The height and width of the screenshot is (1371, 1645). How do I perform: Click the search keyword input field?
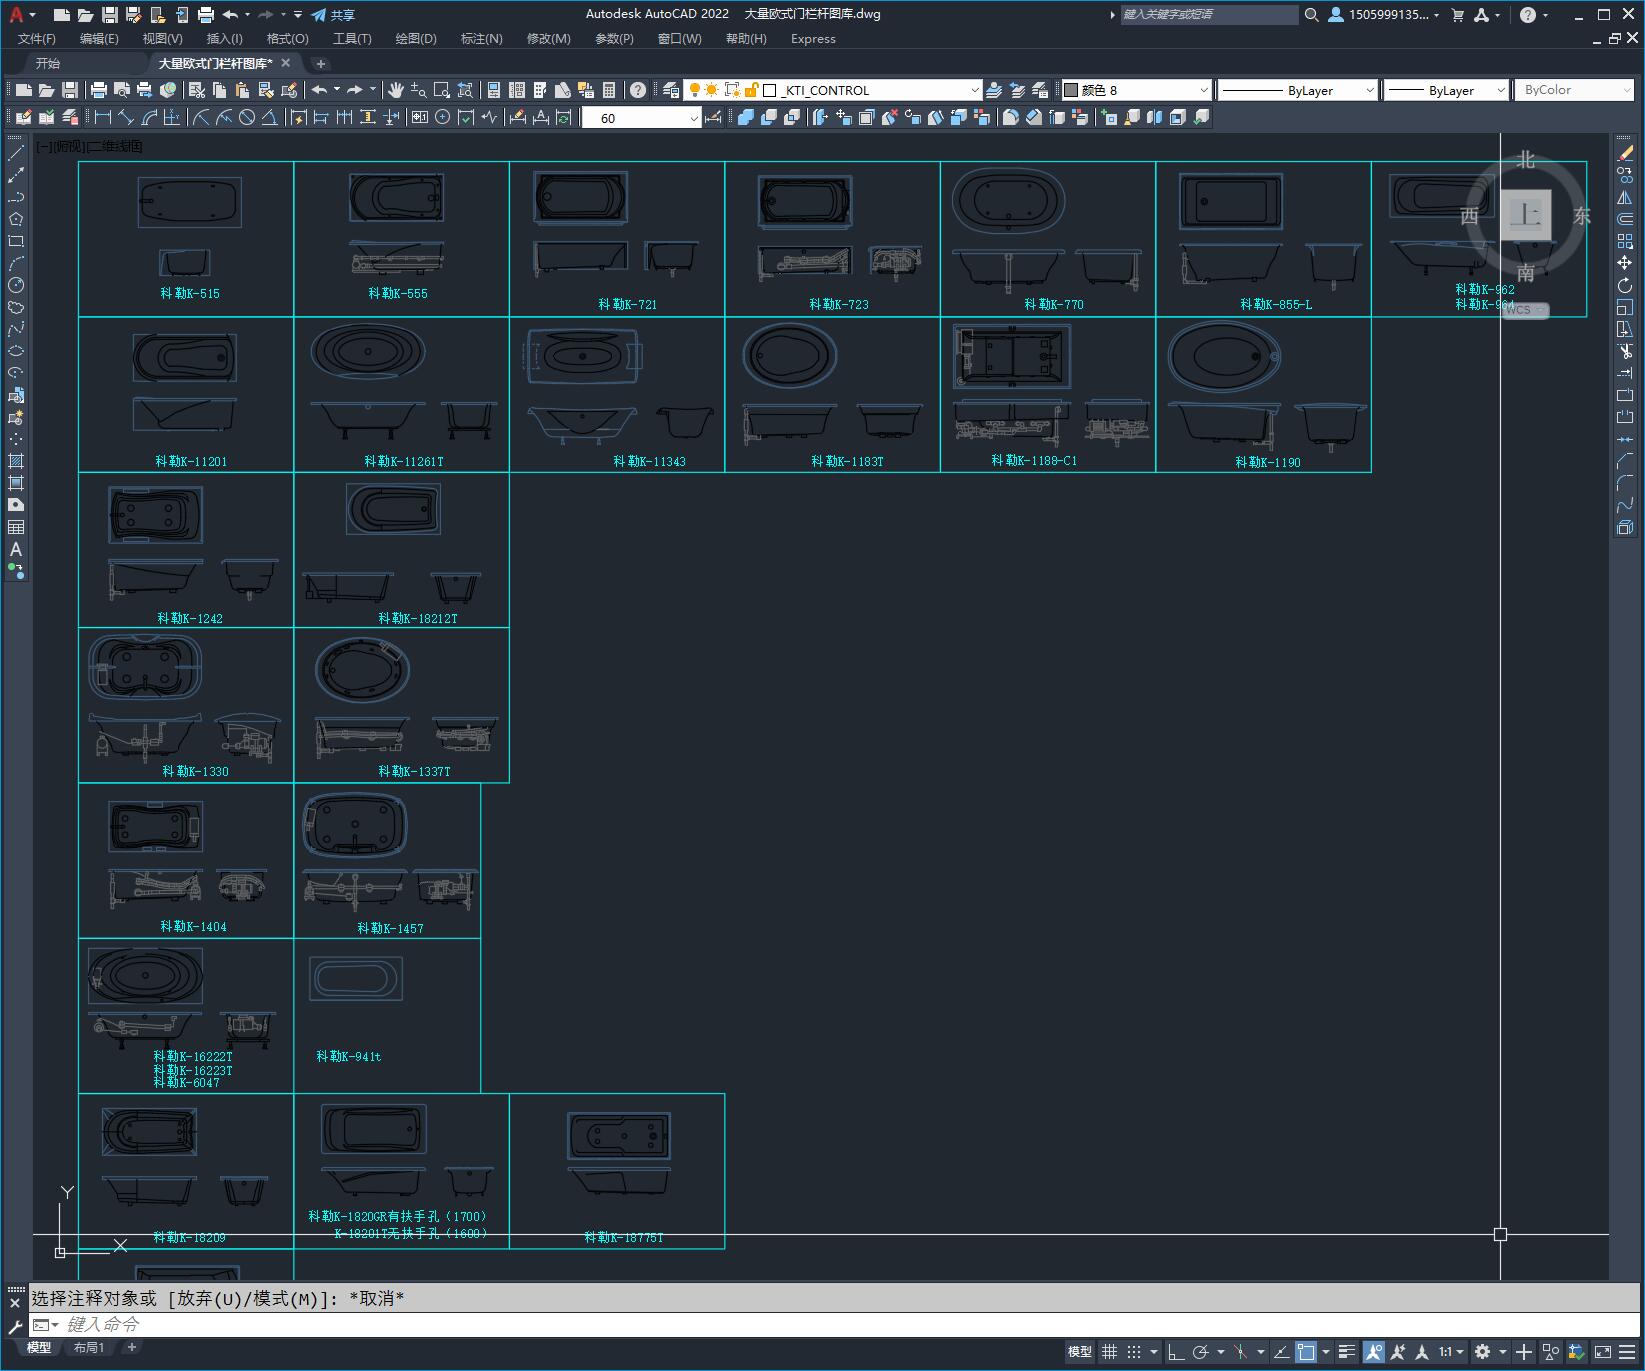click(1208, 15)
